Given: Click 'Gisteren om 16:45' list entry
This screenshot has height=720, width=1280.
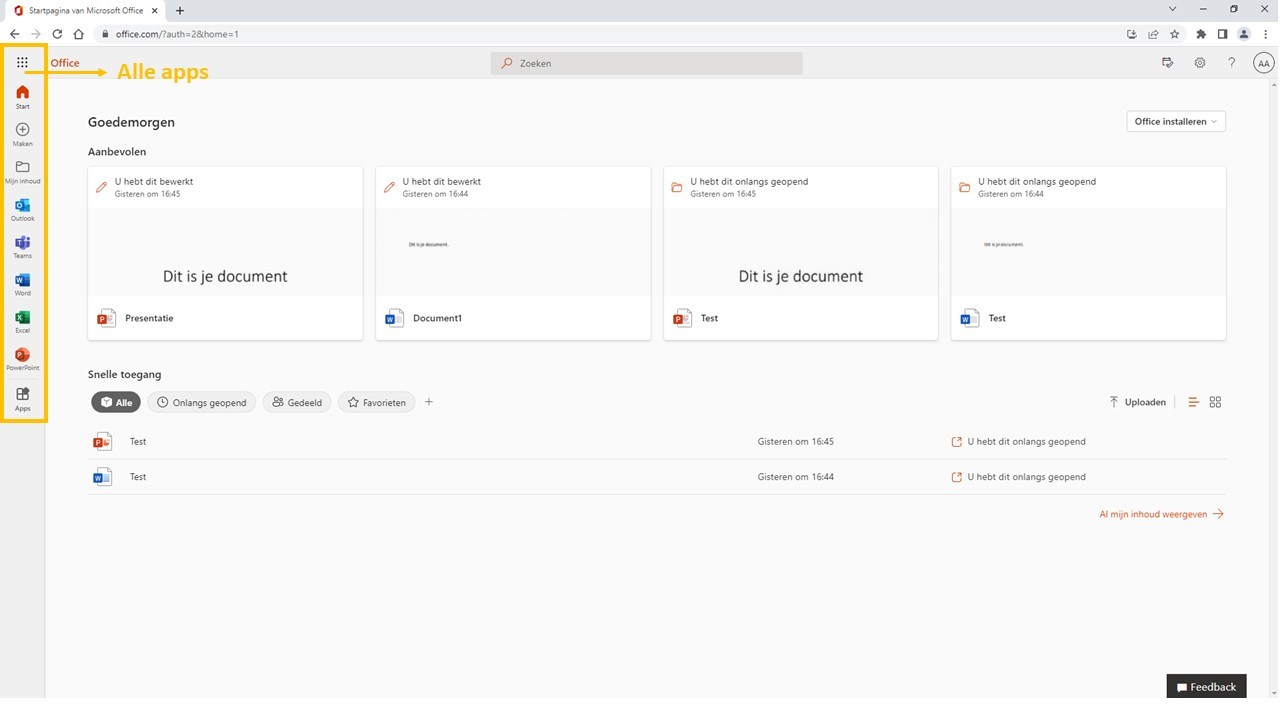Looking at the screenshot, I should point(795,441).
